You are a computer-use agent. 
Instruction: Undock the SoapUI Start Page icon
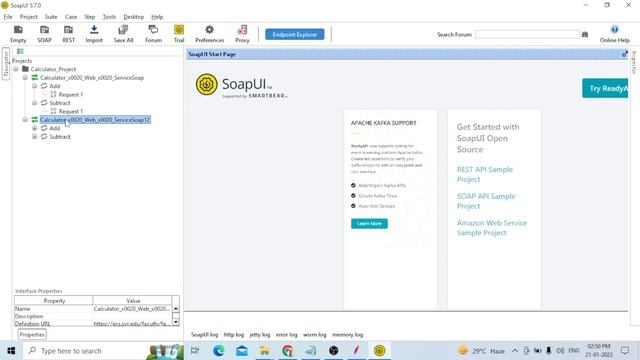click(624, 54)
